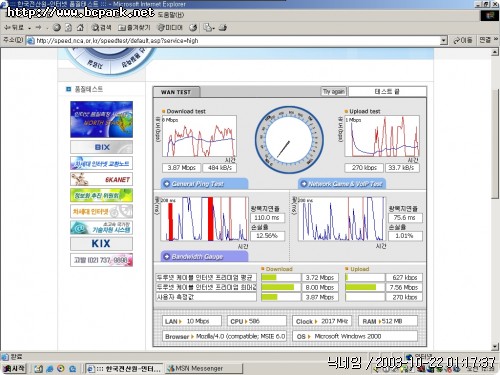Expand the address bar dropdown arrow

443,41
